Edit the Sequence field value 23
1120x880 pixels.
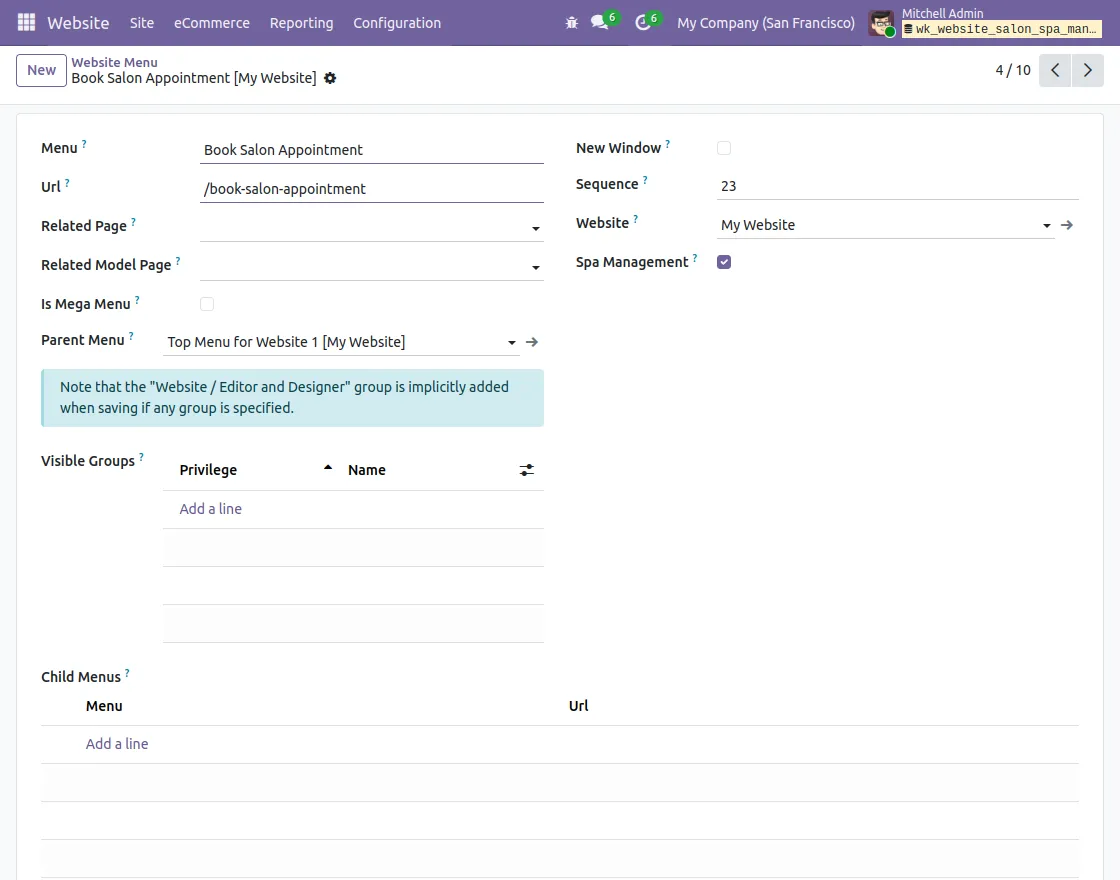pyautogui.click(x=898, y=186)
